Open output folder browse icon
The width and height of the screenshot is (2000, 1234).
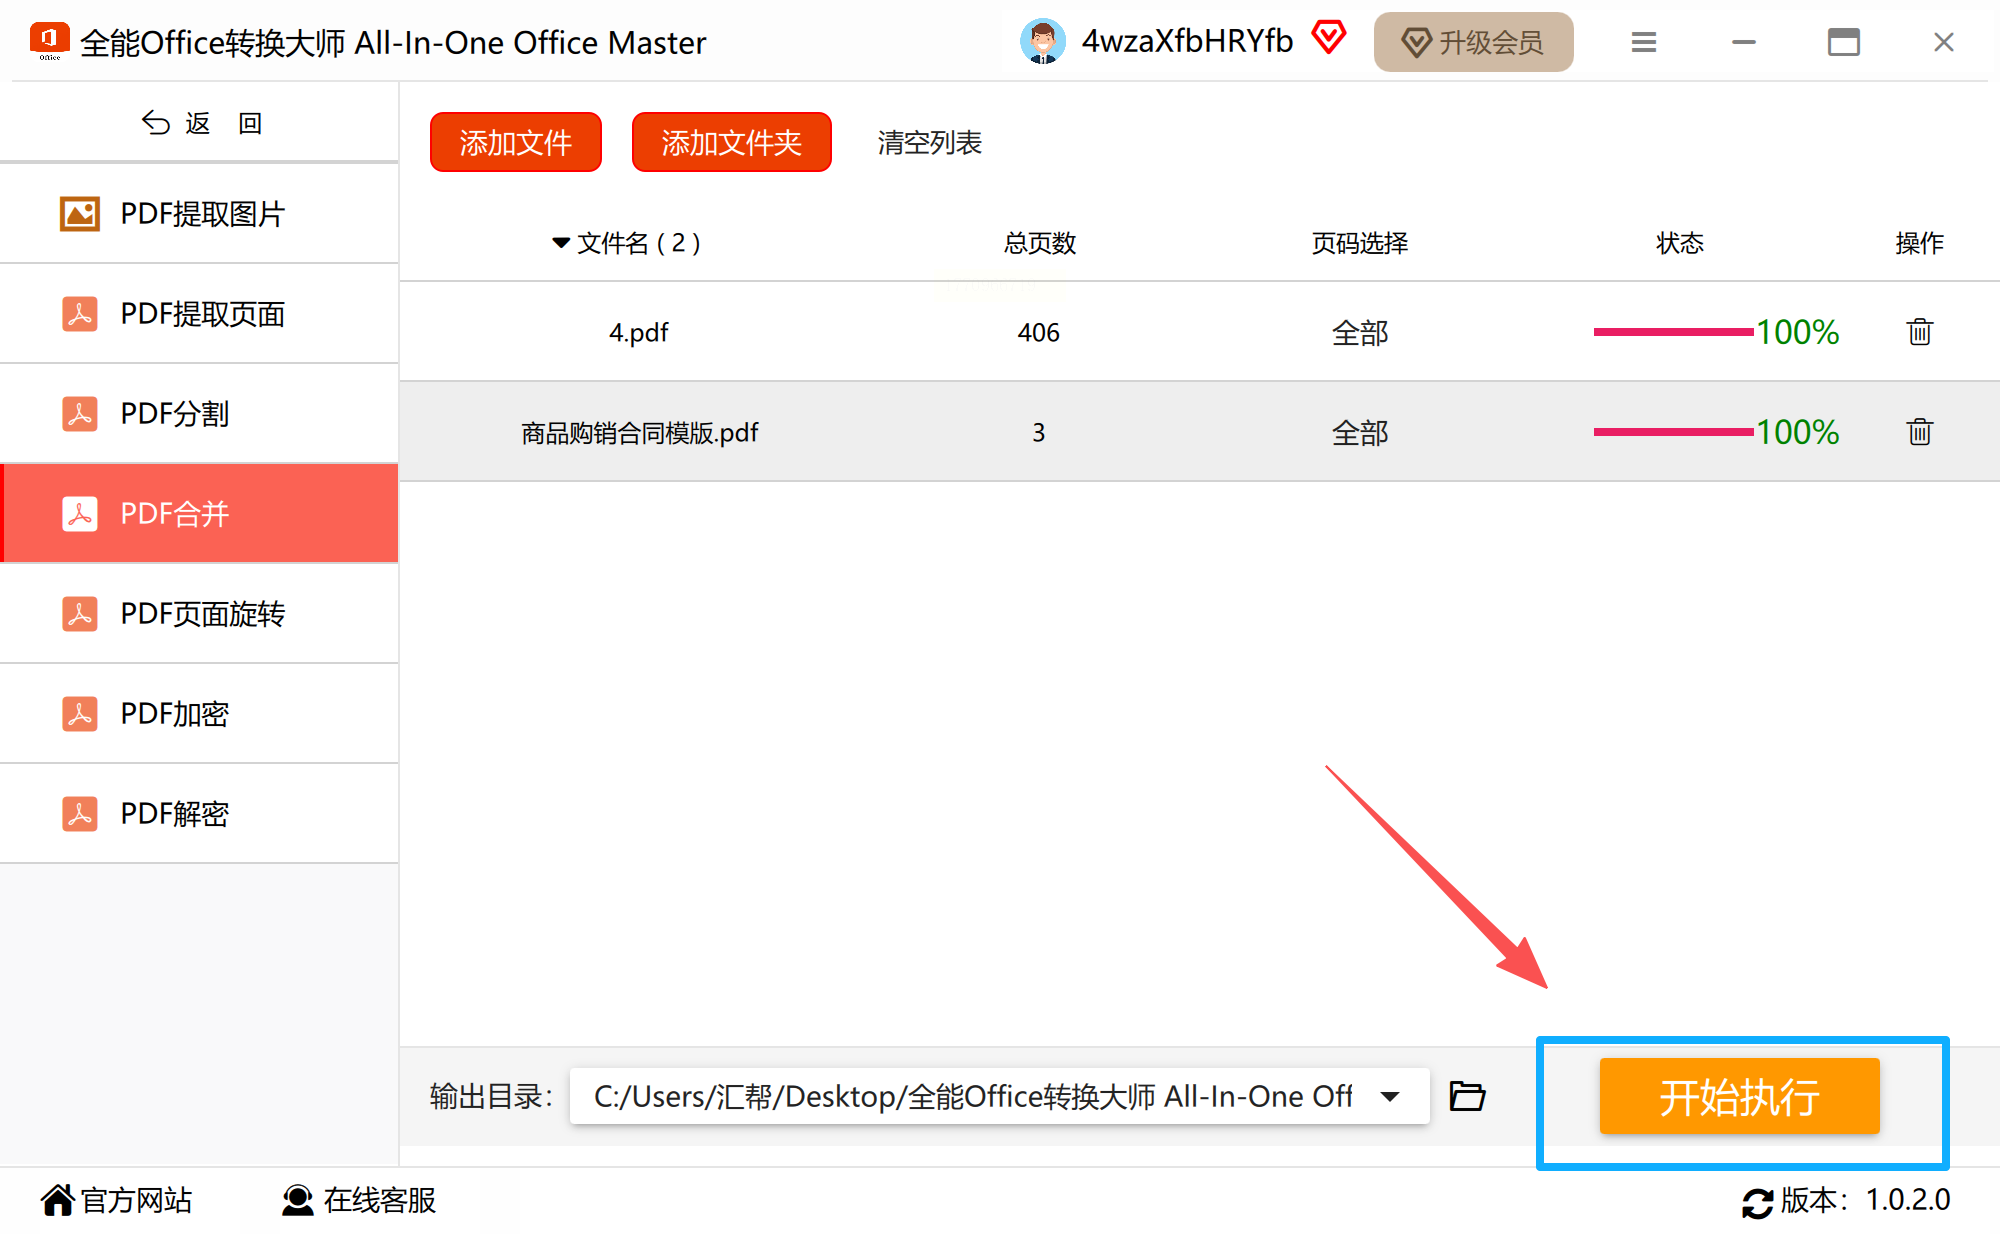click(x=1467, y=1096)
